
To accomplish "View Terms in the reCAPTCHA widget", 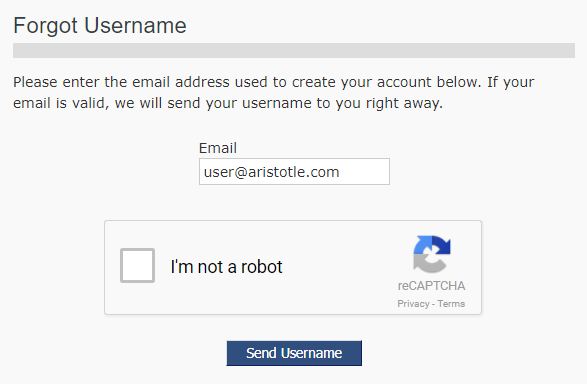I will (451, 304).
